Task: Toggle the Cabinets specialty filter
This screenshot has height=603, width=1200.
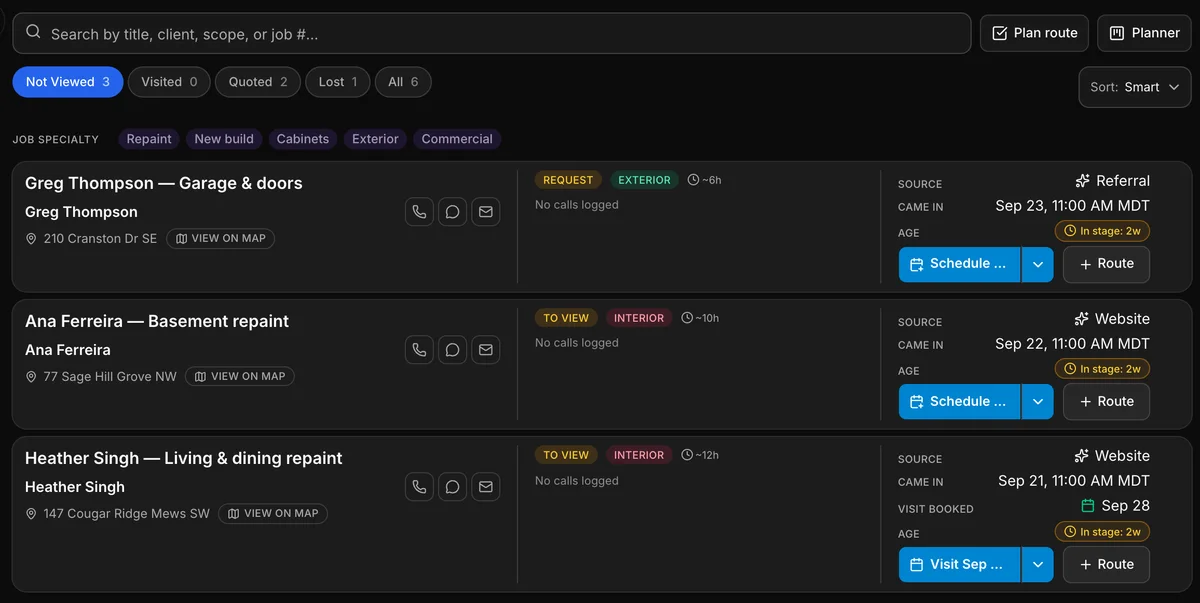Action: [x=303, y=139]
